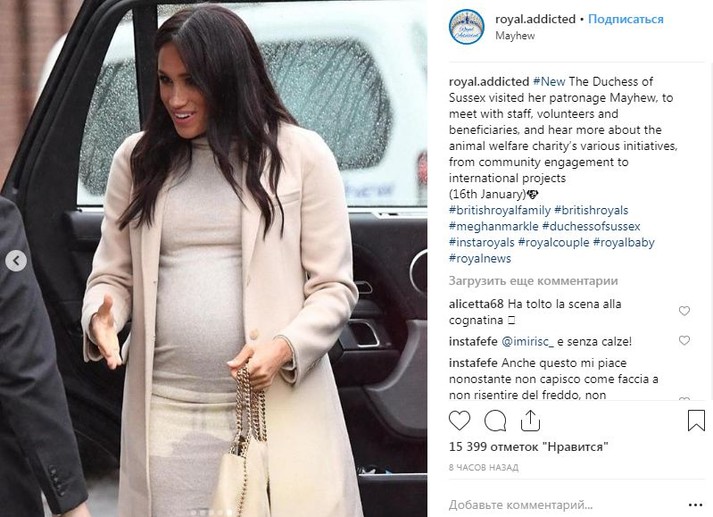Follow account via Подписаться link

[x=626, y=19]
